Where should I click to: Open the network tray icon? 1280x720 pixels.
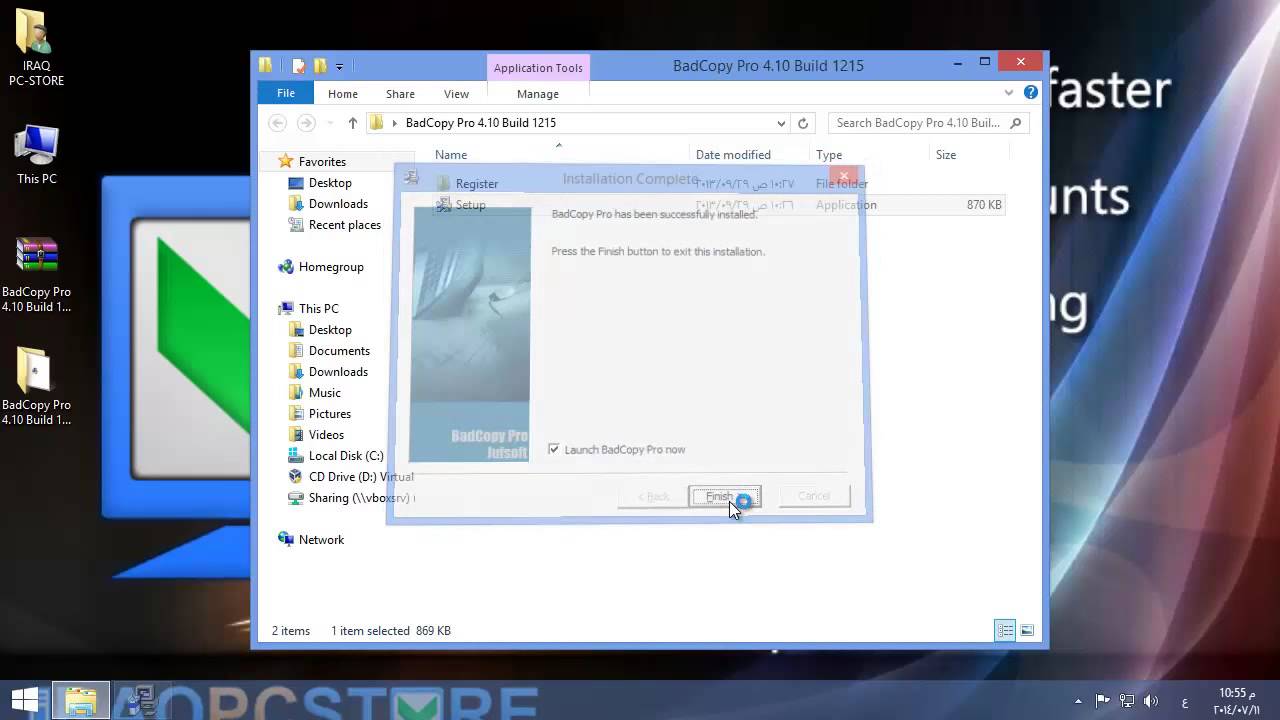[1127, 701]
